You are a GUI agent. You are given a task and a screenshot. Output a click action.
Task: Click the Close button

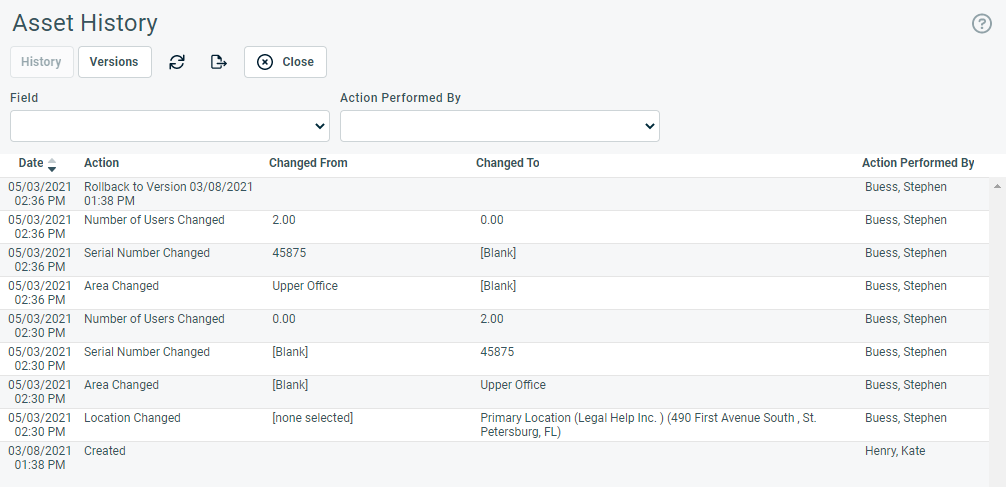[x=286, y=62]
